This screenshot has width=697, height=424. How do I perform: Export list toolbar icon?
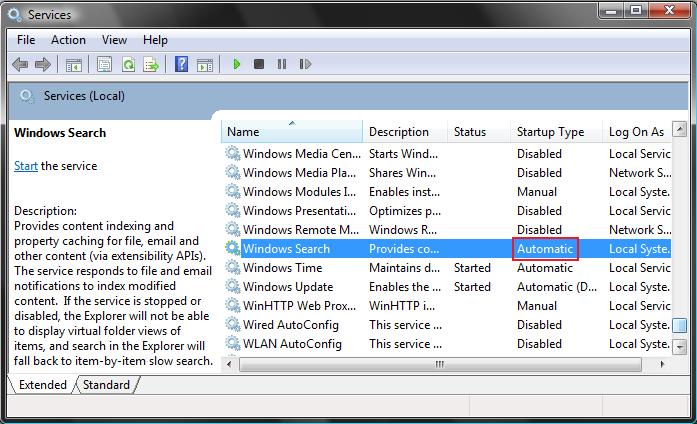[151, 64]
